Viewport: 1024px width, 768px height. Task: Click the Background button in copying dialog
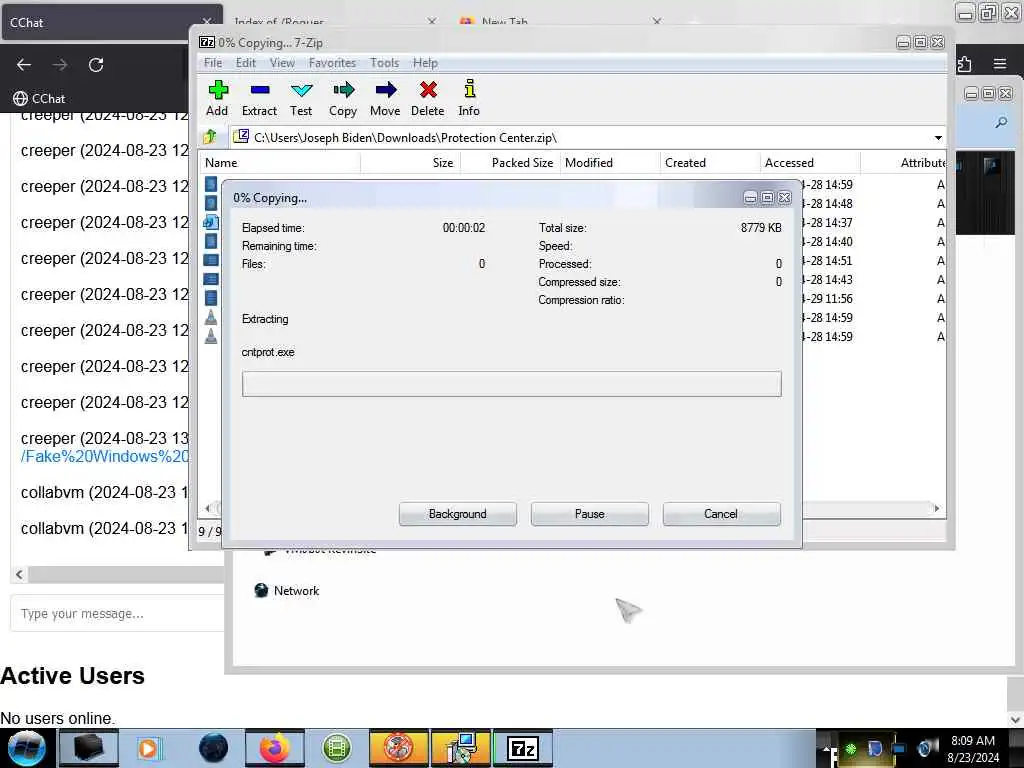458,514
